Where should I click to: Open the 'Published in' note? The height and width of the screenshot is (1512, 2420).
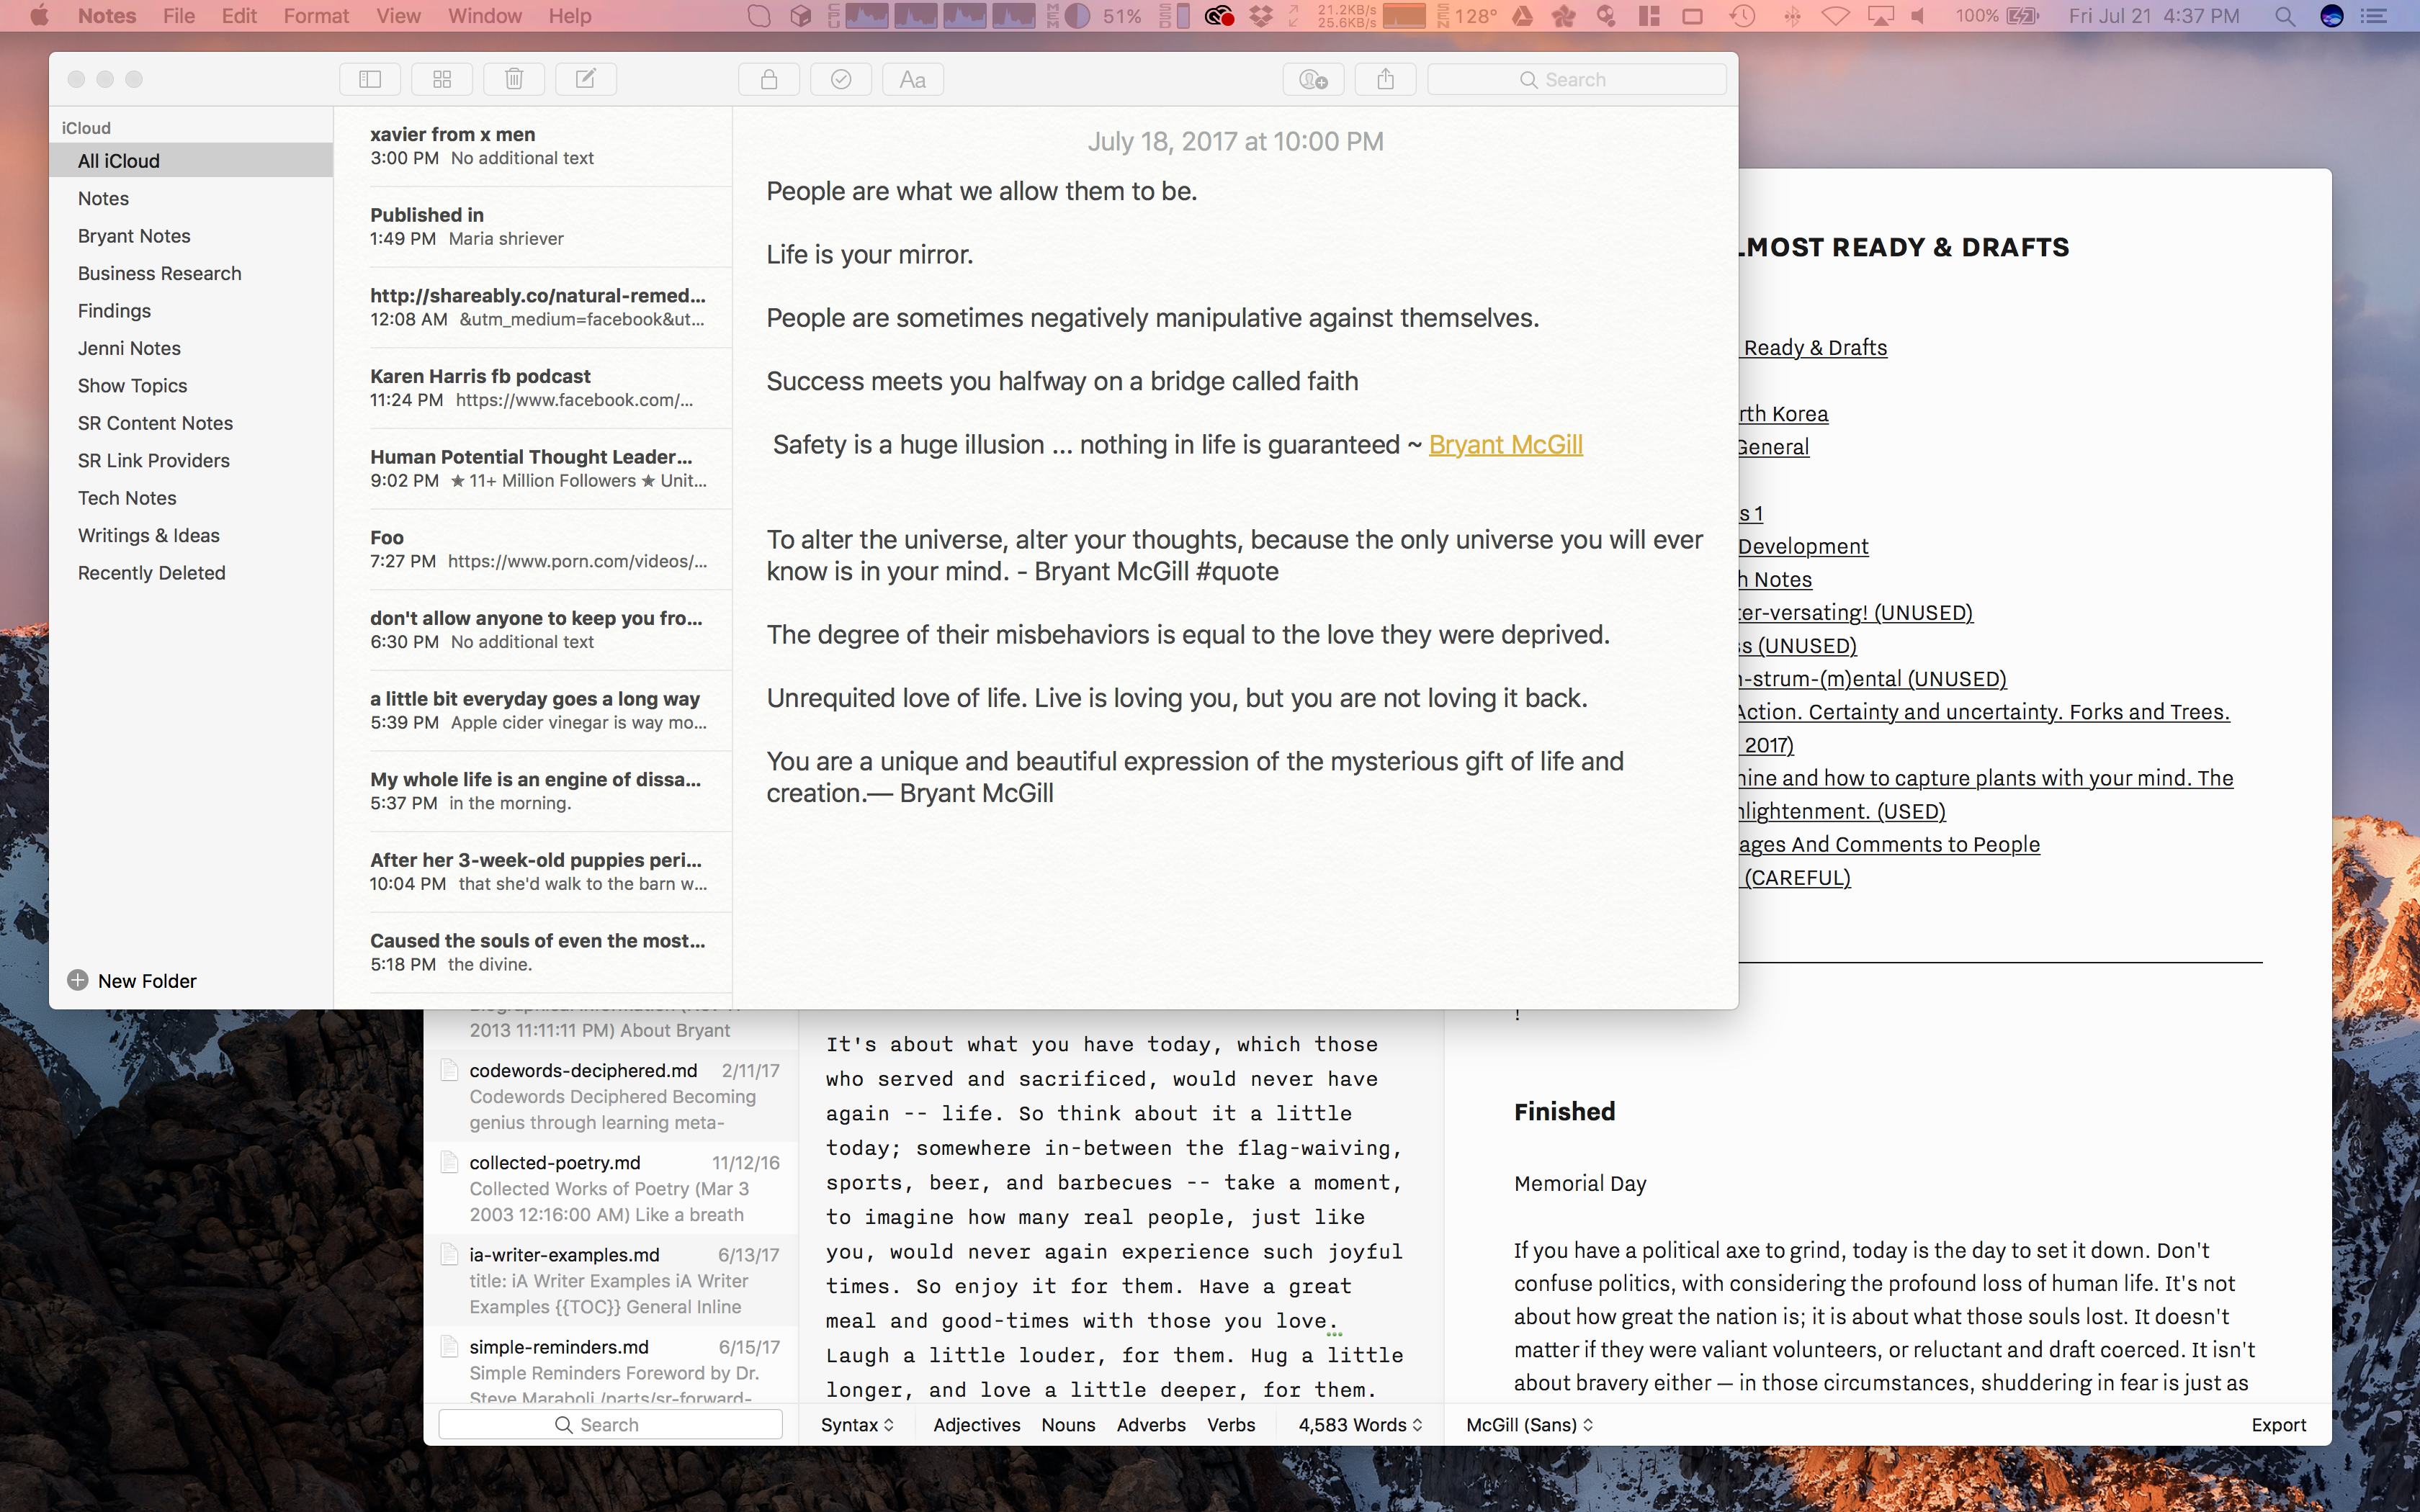coord(533,226)
